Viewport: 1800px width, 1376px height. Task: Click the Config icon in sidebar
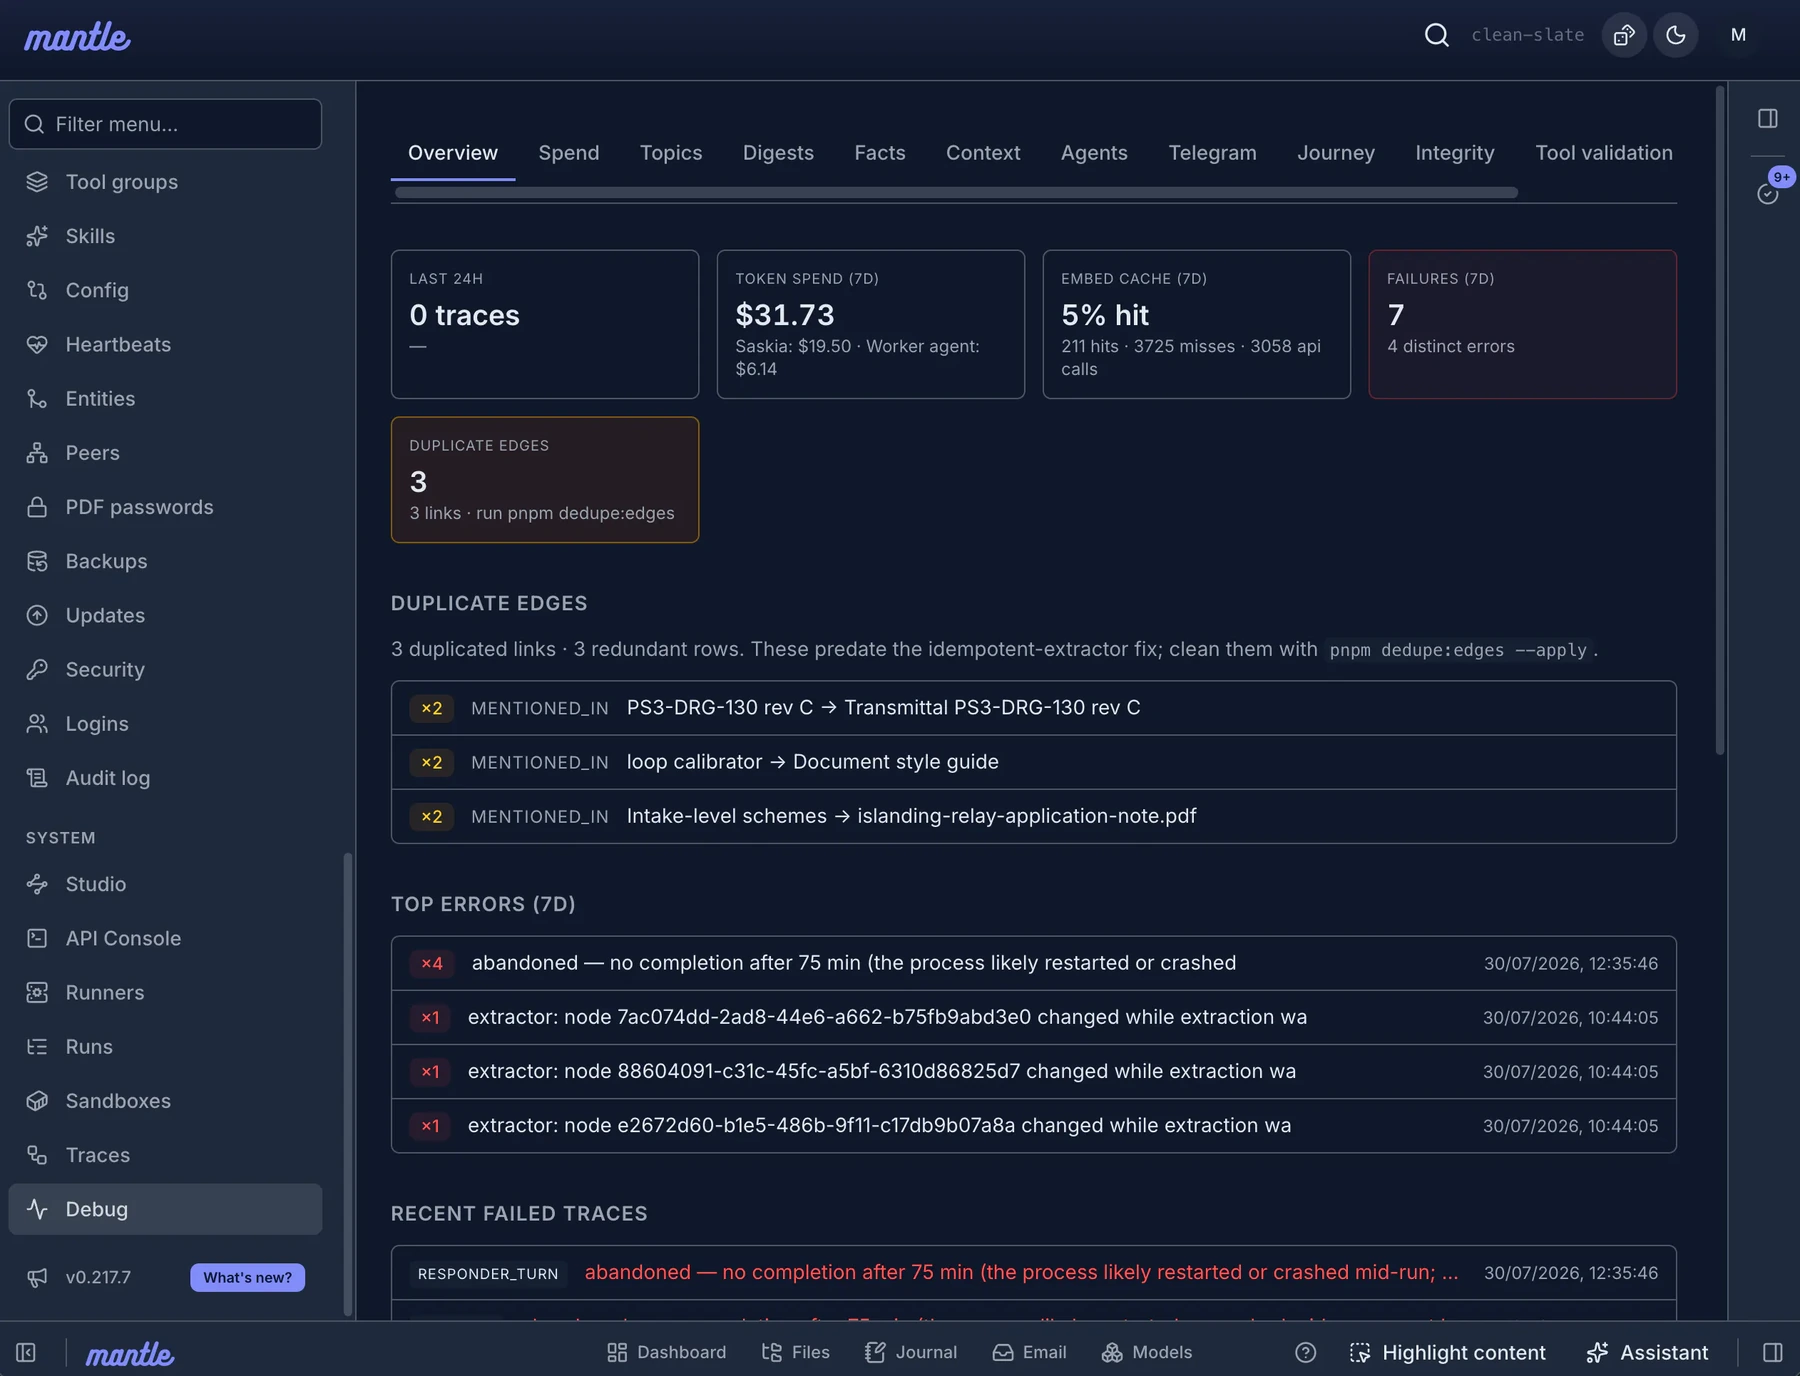[37, 290]
